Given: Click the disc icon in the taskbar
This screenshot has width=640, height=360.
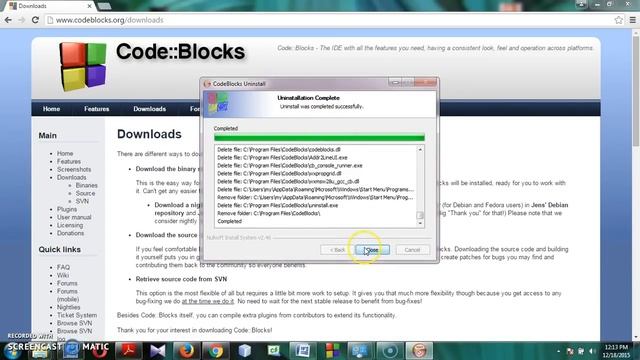Looking at the screenshot, I should coord(390,351).
